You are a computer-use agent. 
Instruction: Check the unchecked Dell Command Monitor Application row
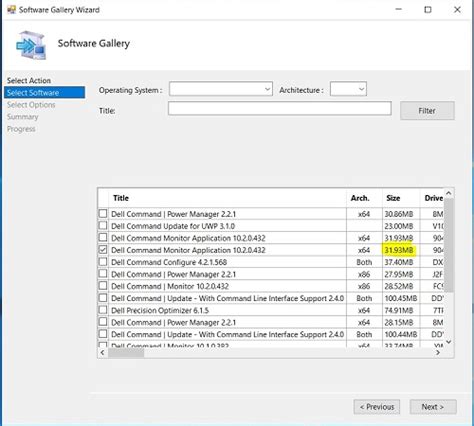pyautogui.click(x=103, y=238)
